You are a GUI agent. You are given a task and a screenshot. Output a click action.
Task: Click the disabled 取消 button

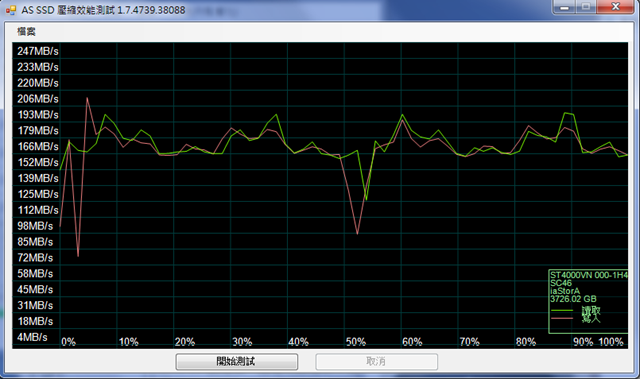click(376, 361)
